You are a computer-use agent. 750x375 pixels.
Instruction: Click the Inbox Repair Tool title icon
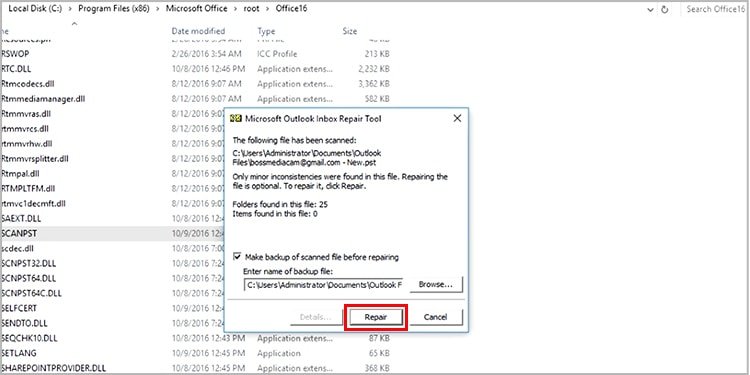tap(235, 119)
